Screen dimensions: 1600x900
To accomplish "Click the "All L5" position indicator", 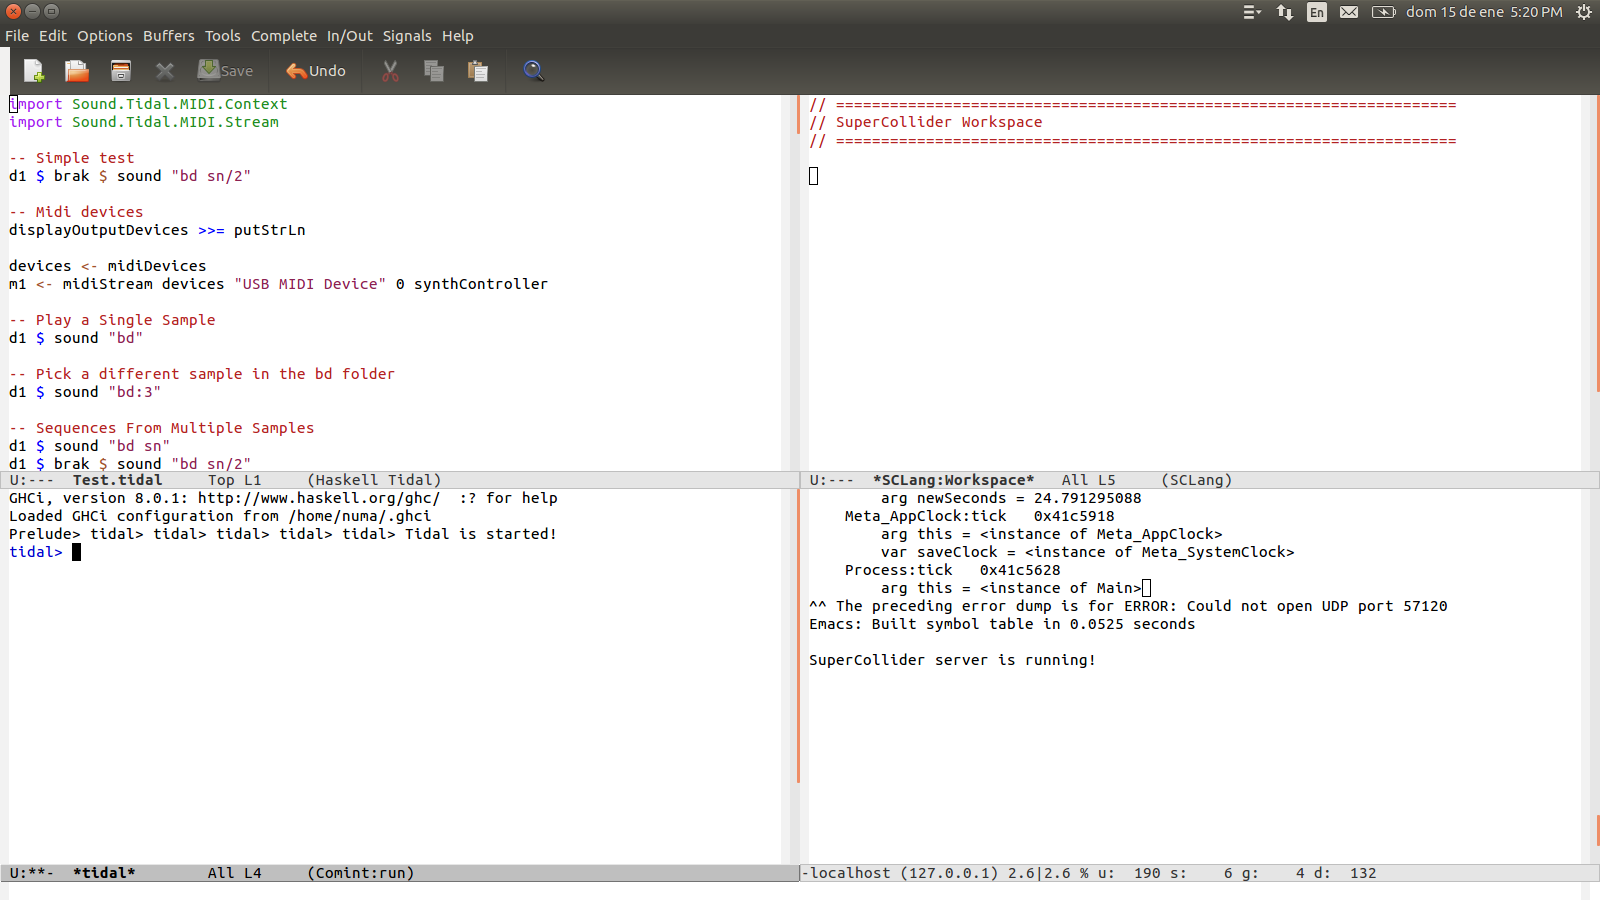I will pyautogui.click(x=1088, y=480).
